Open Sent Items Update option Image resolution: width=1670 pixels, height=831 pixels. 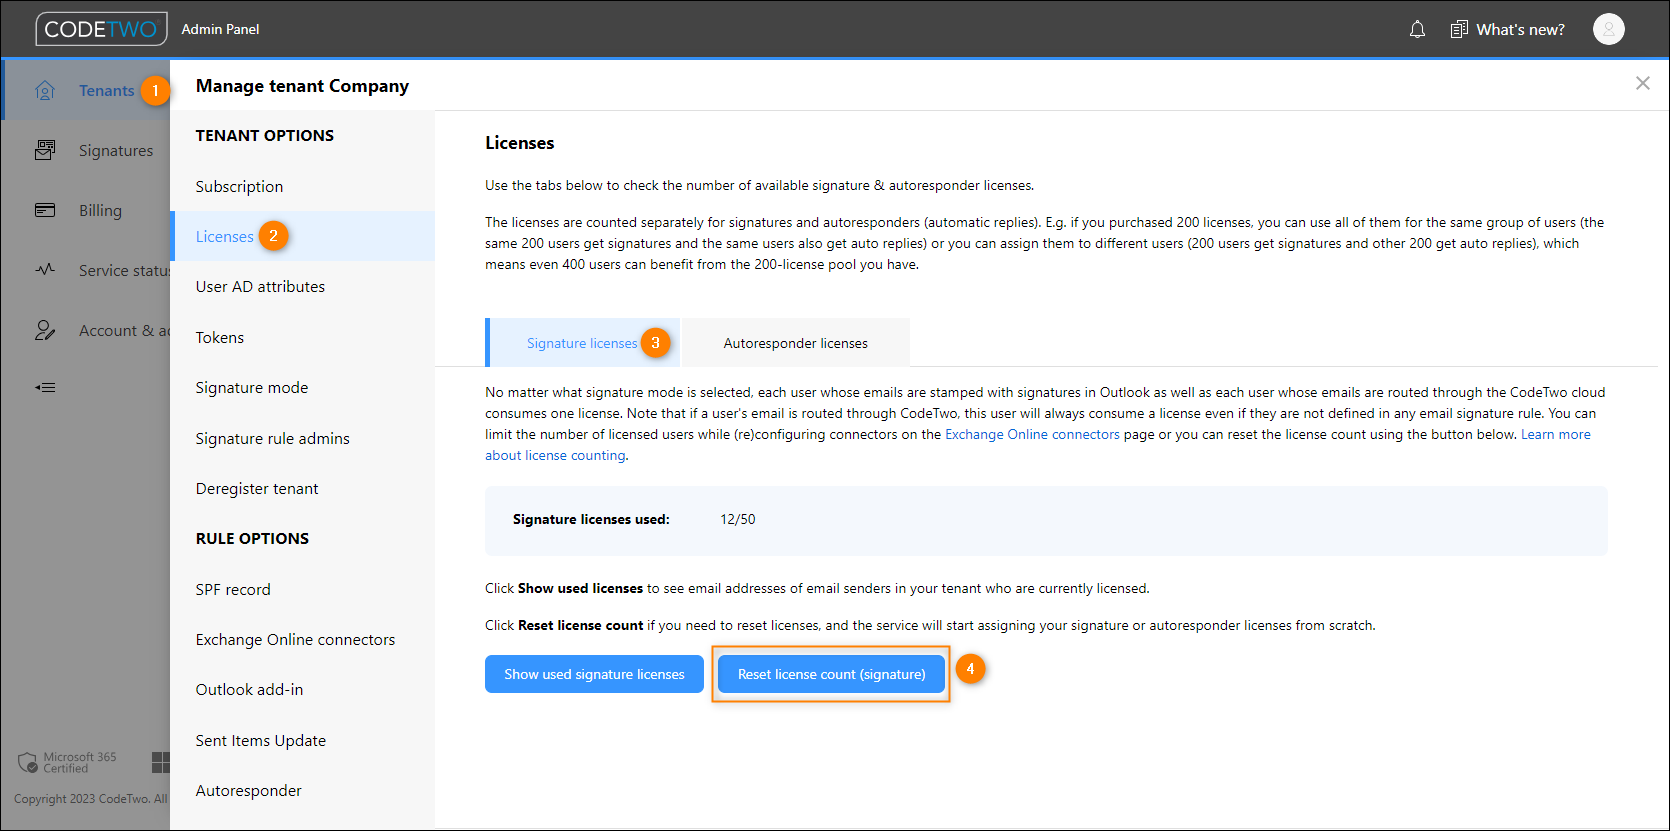[x=260, y=741]
